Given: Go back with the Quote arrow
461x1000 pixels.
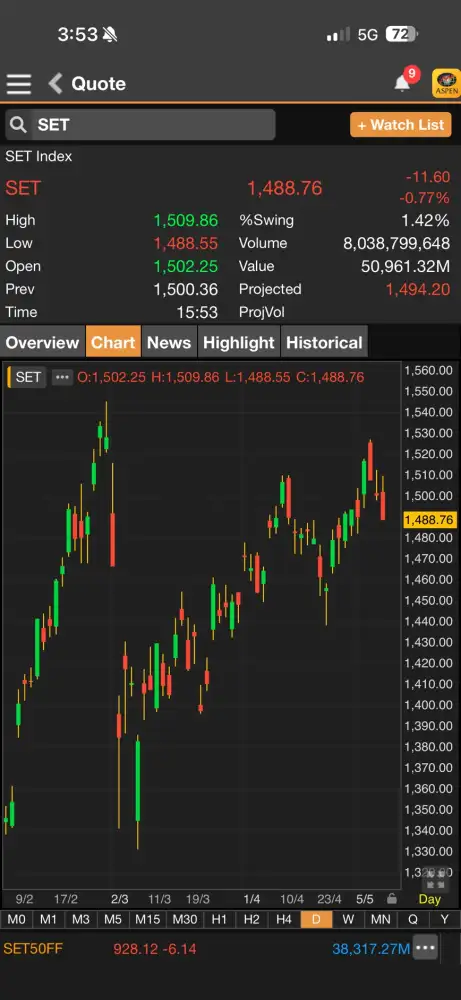Looking at the screenshot, I should click(55, 84).
